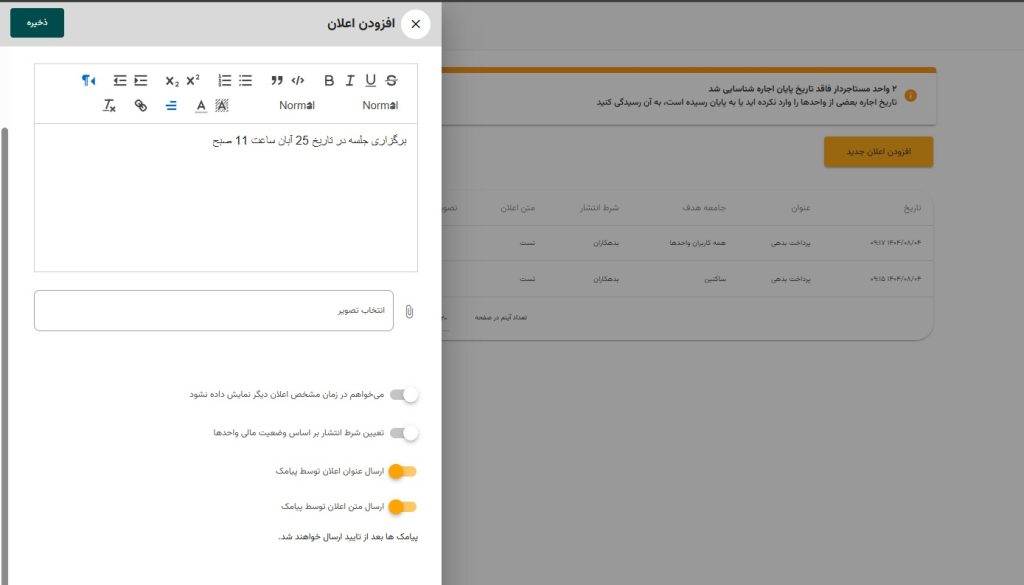Apply italic formatting to text

click(350, 81)
